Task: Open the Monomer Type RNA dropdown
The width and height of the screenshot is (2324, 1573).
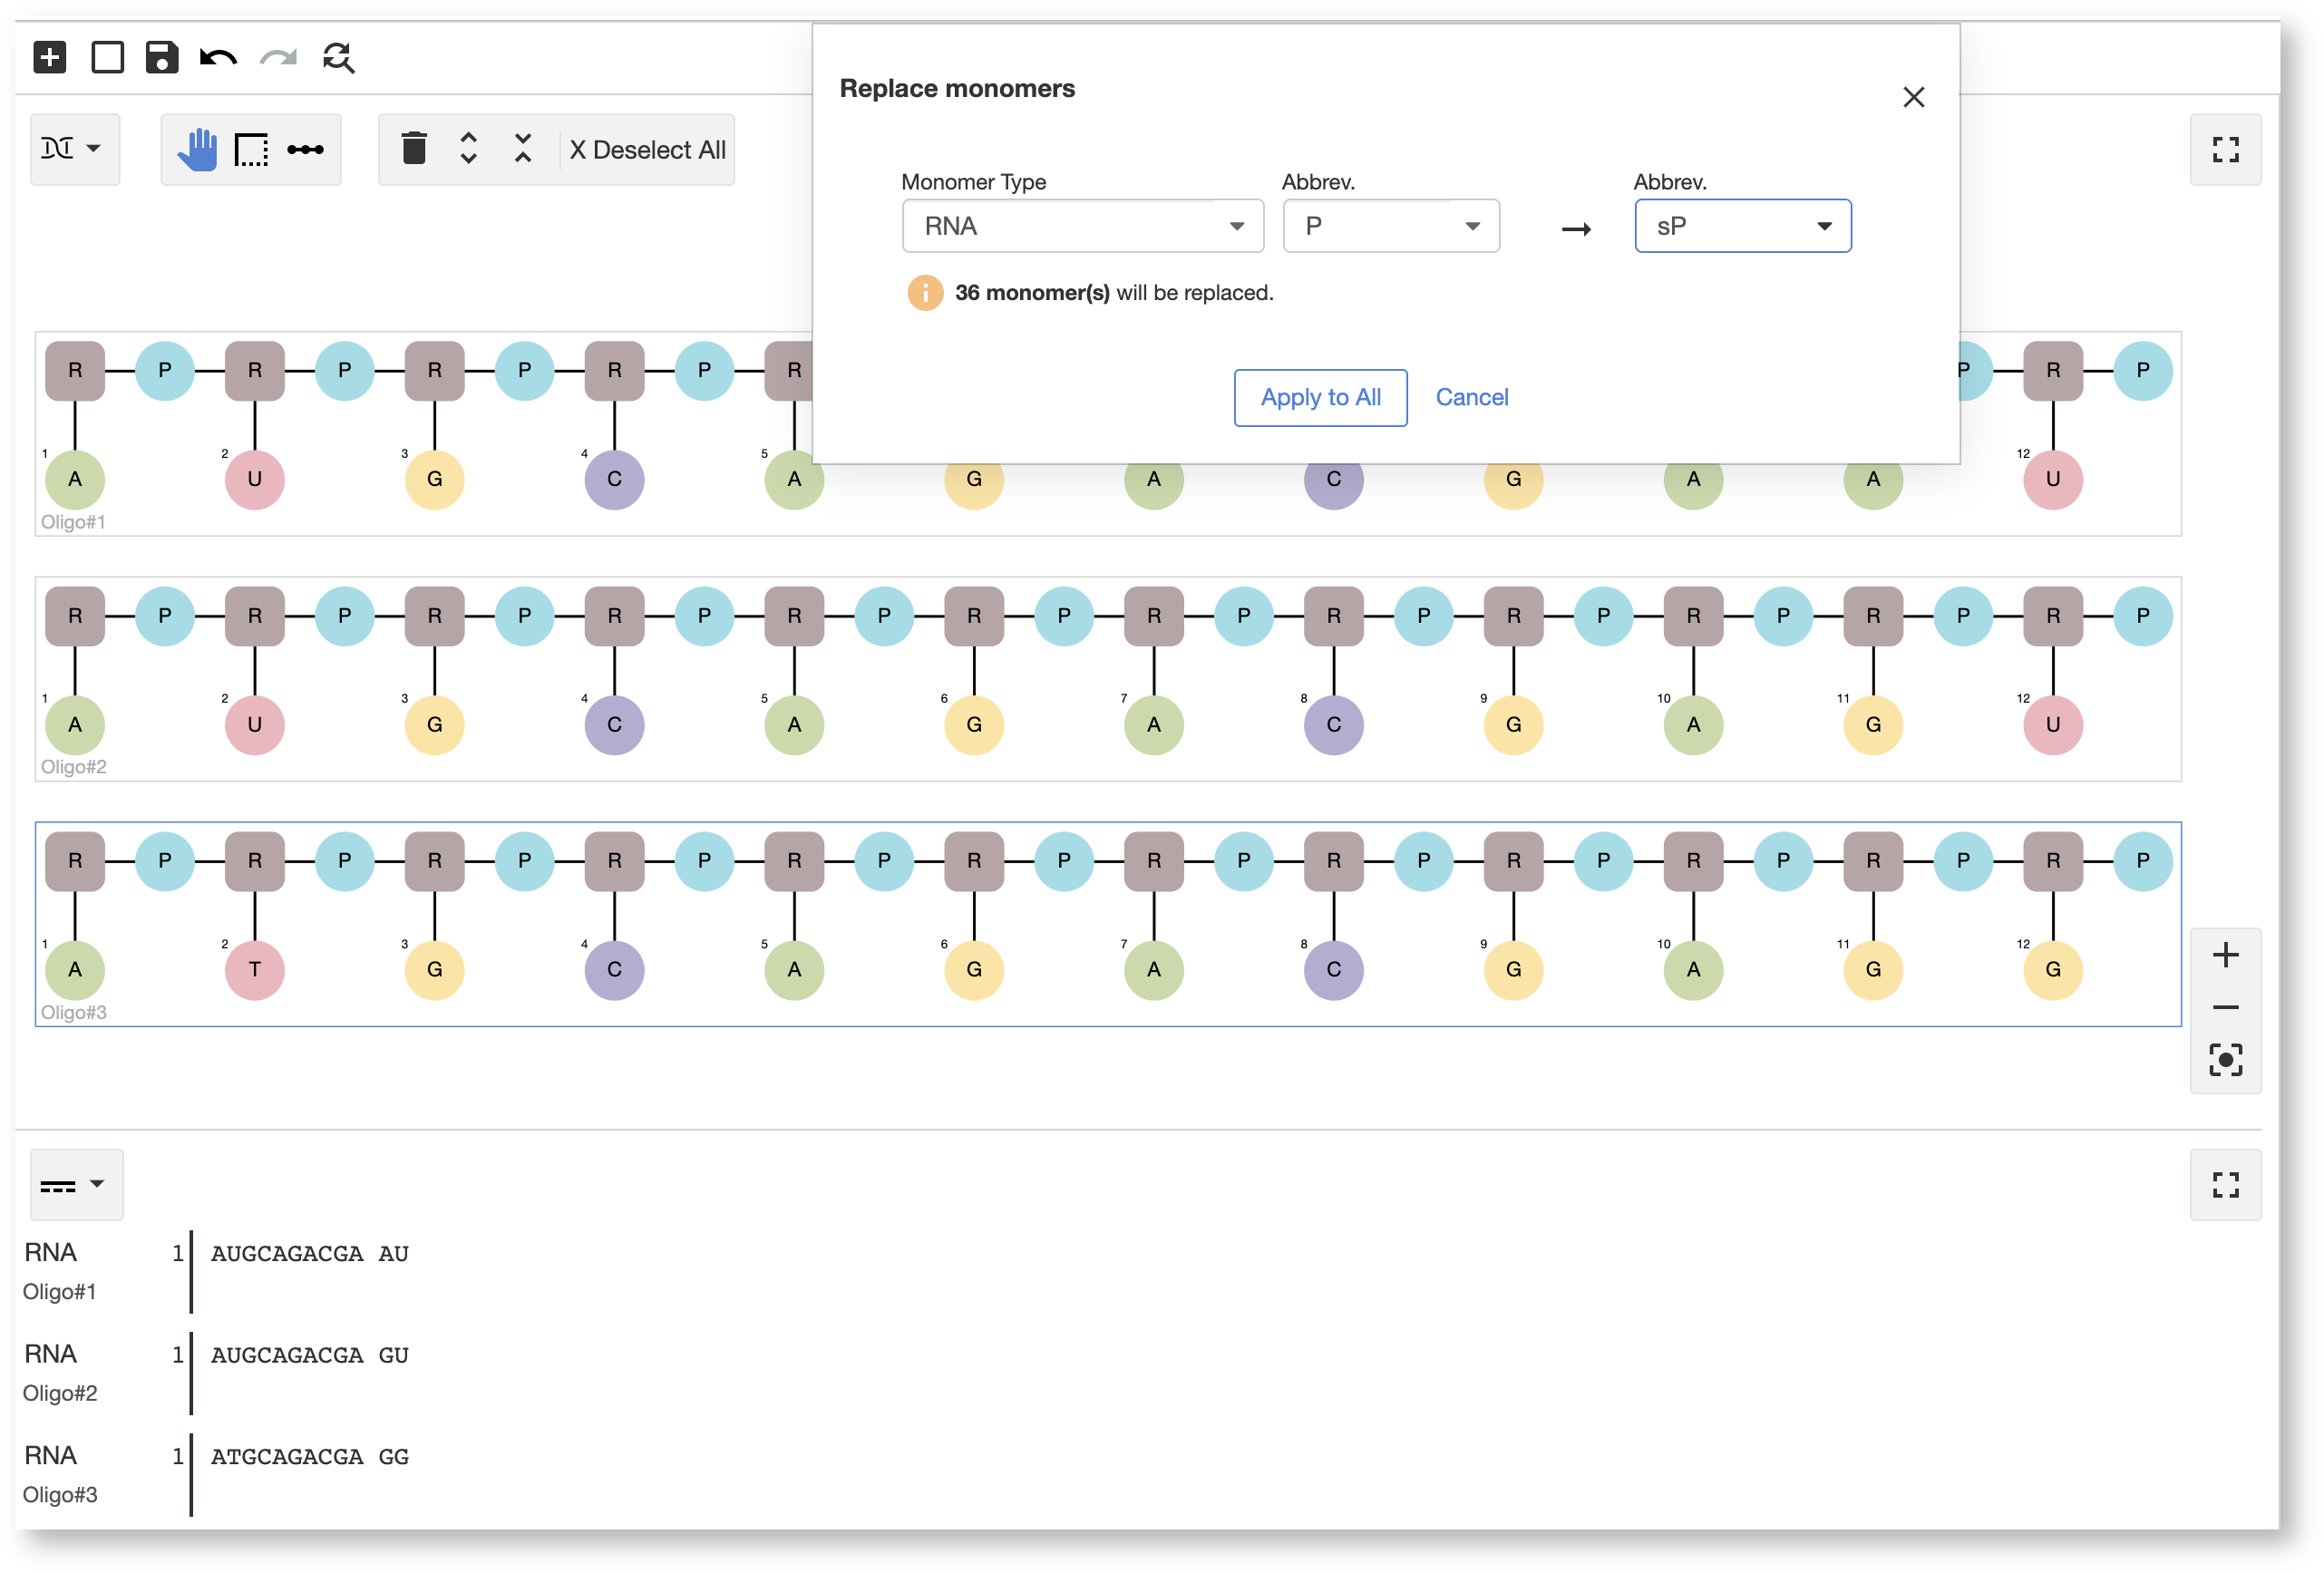Action: [x=1082, y=226]
